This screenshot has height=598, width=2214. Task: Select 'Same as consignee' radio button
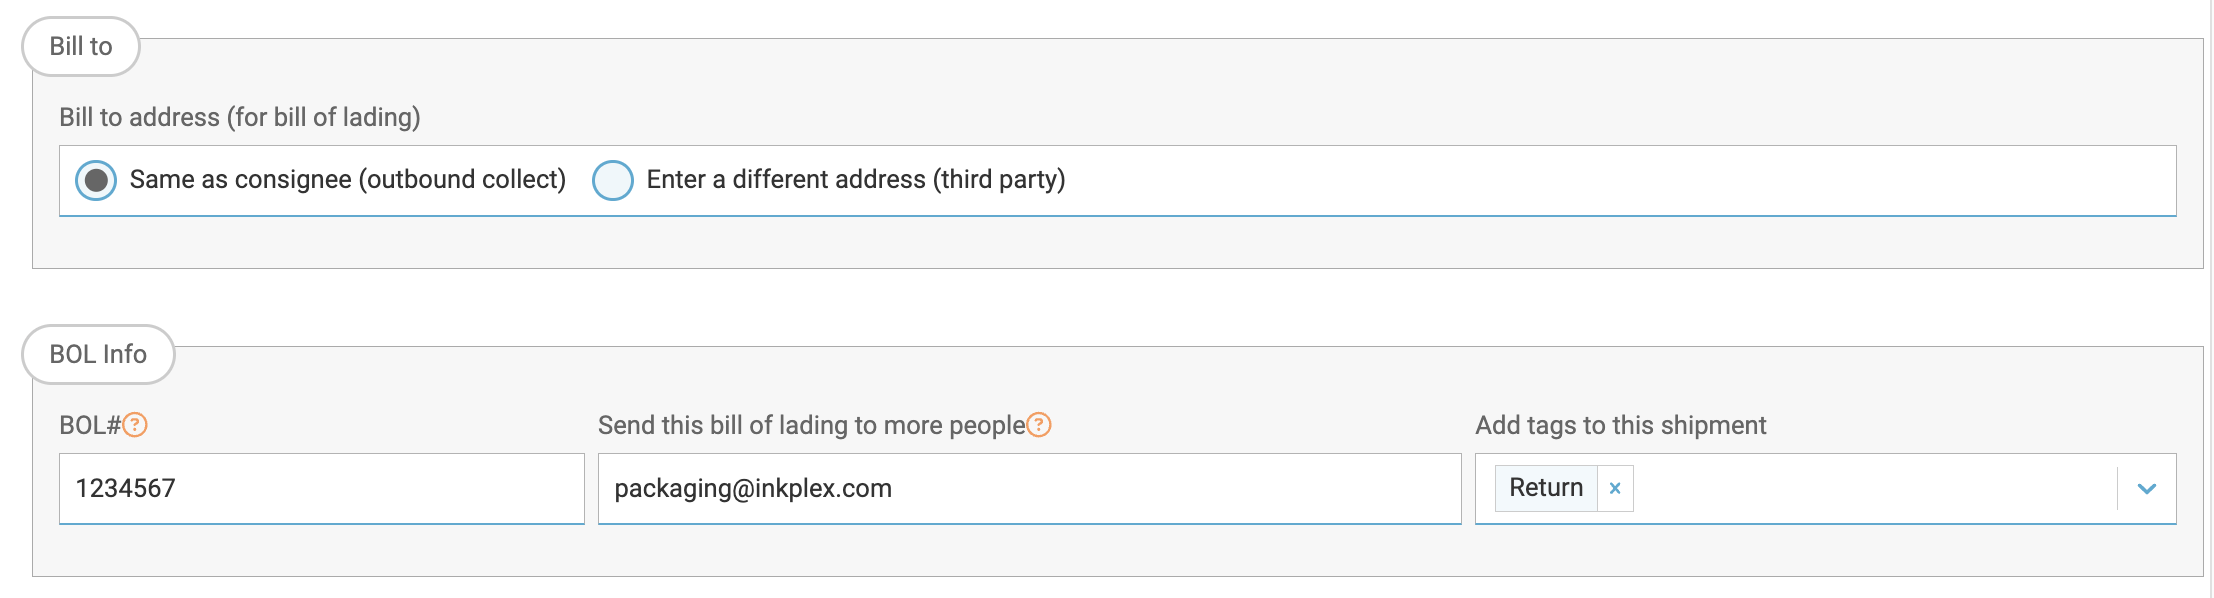click(96, 180)
